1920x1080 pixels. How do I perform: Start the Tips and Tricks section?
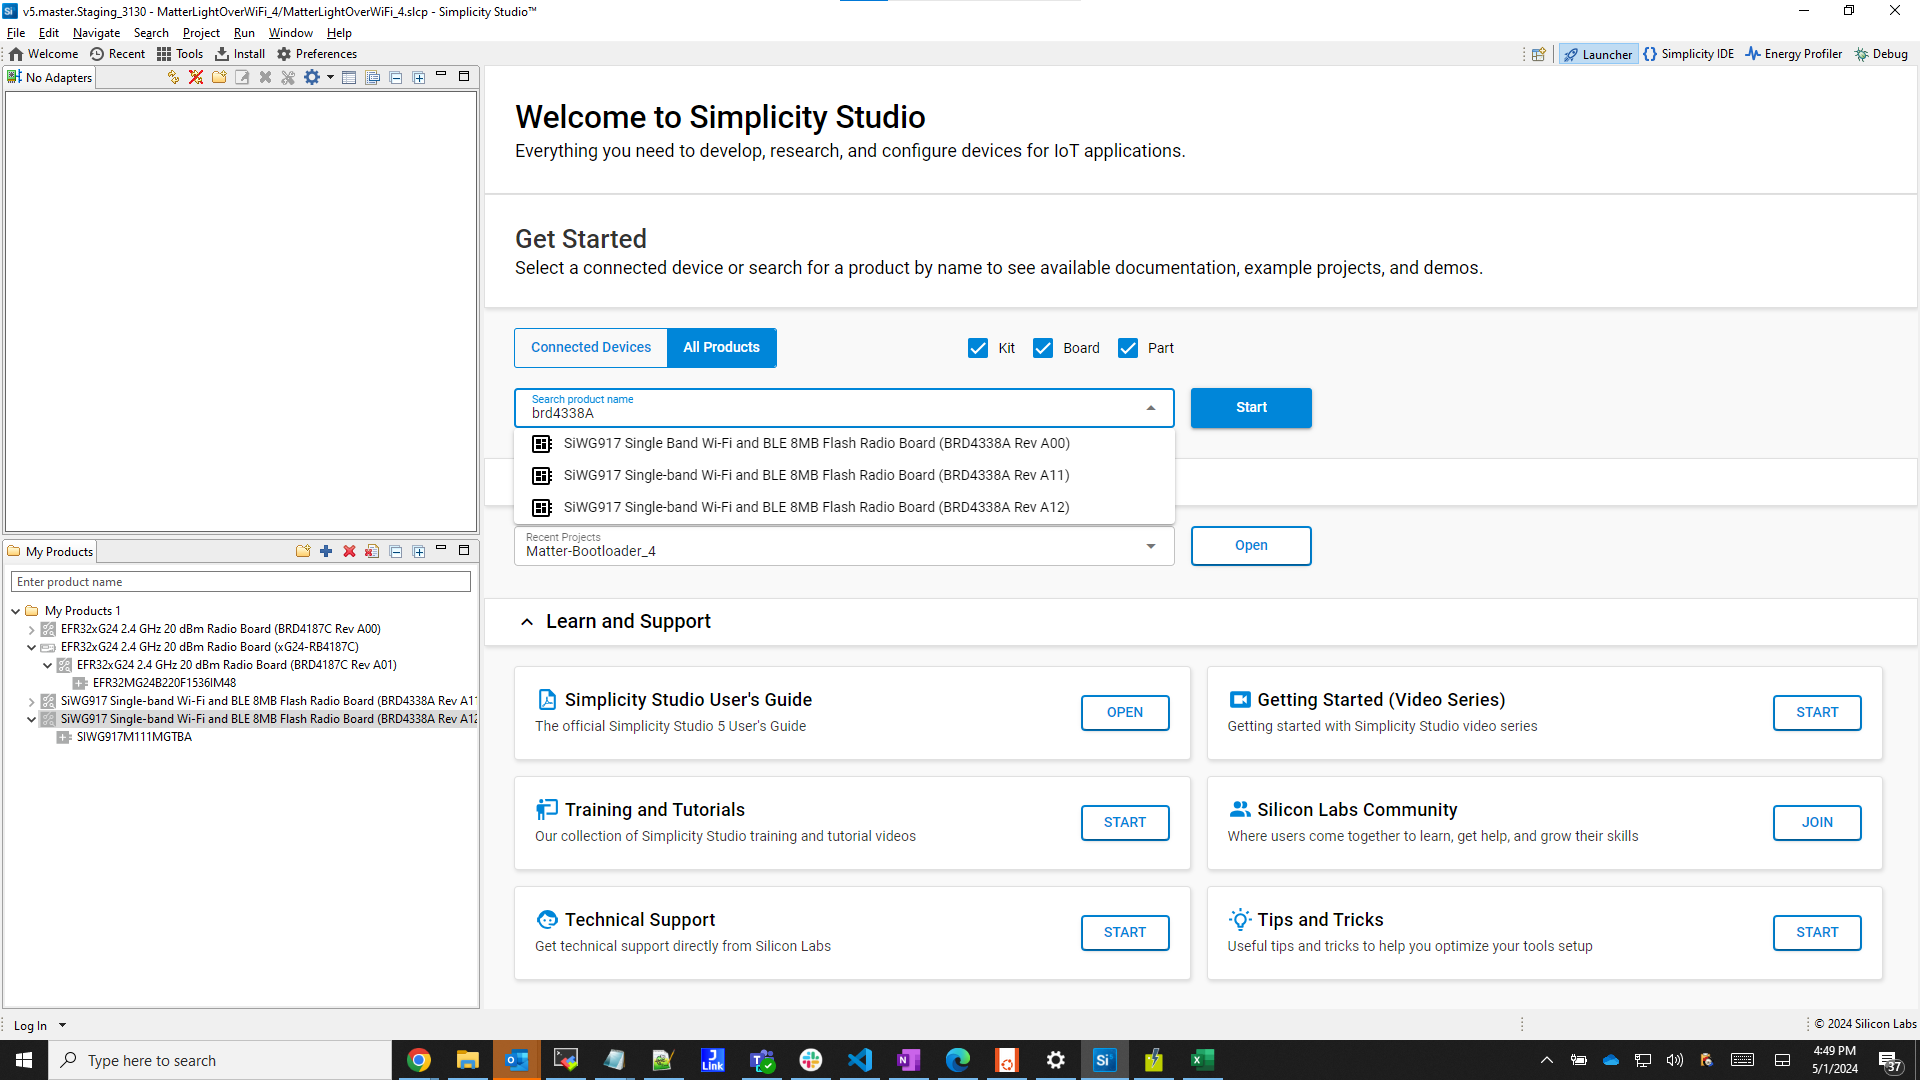pos(1817,933)
